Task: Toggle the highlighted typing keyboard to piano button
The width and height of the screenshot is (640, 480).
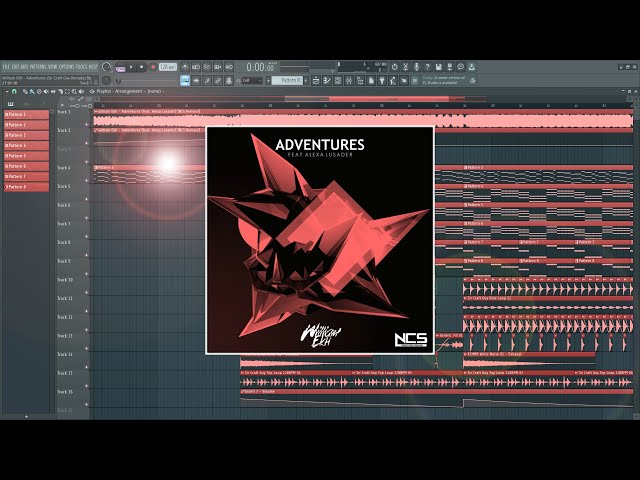Action: [185, 80]
